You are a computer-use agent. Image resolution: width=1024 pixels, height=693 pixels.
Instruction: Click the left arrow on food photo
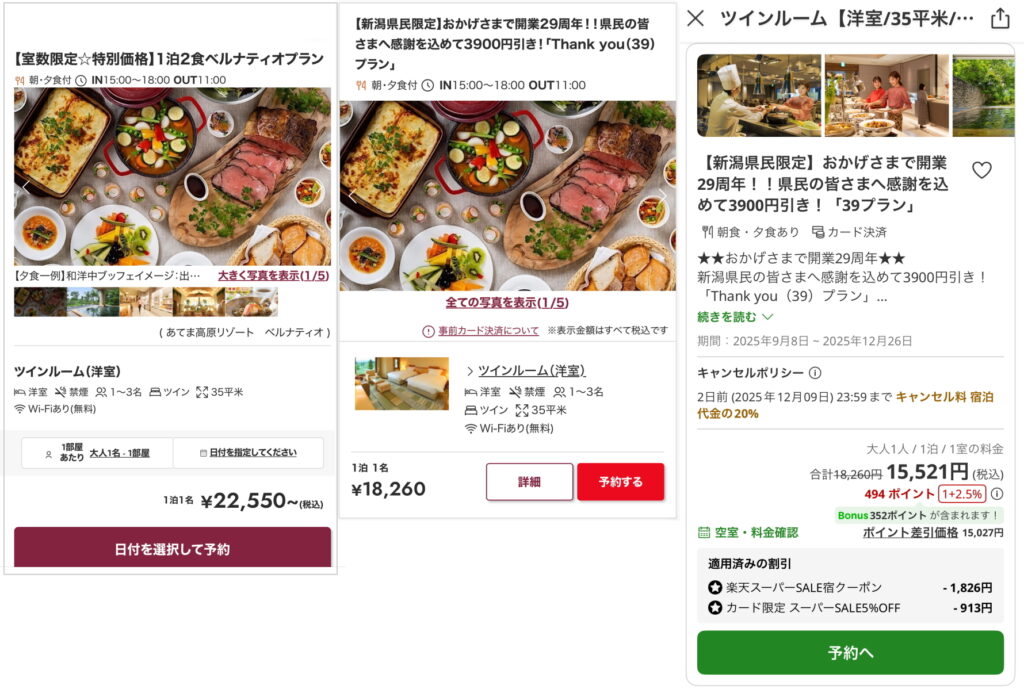(27, 188)
